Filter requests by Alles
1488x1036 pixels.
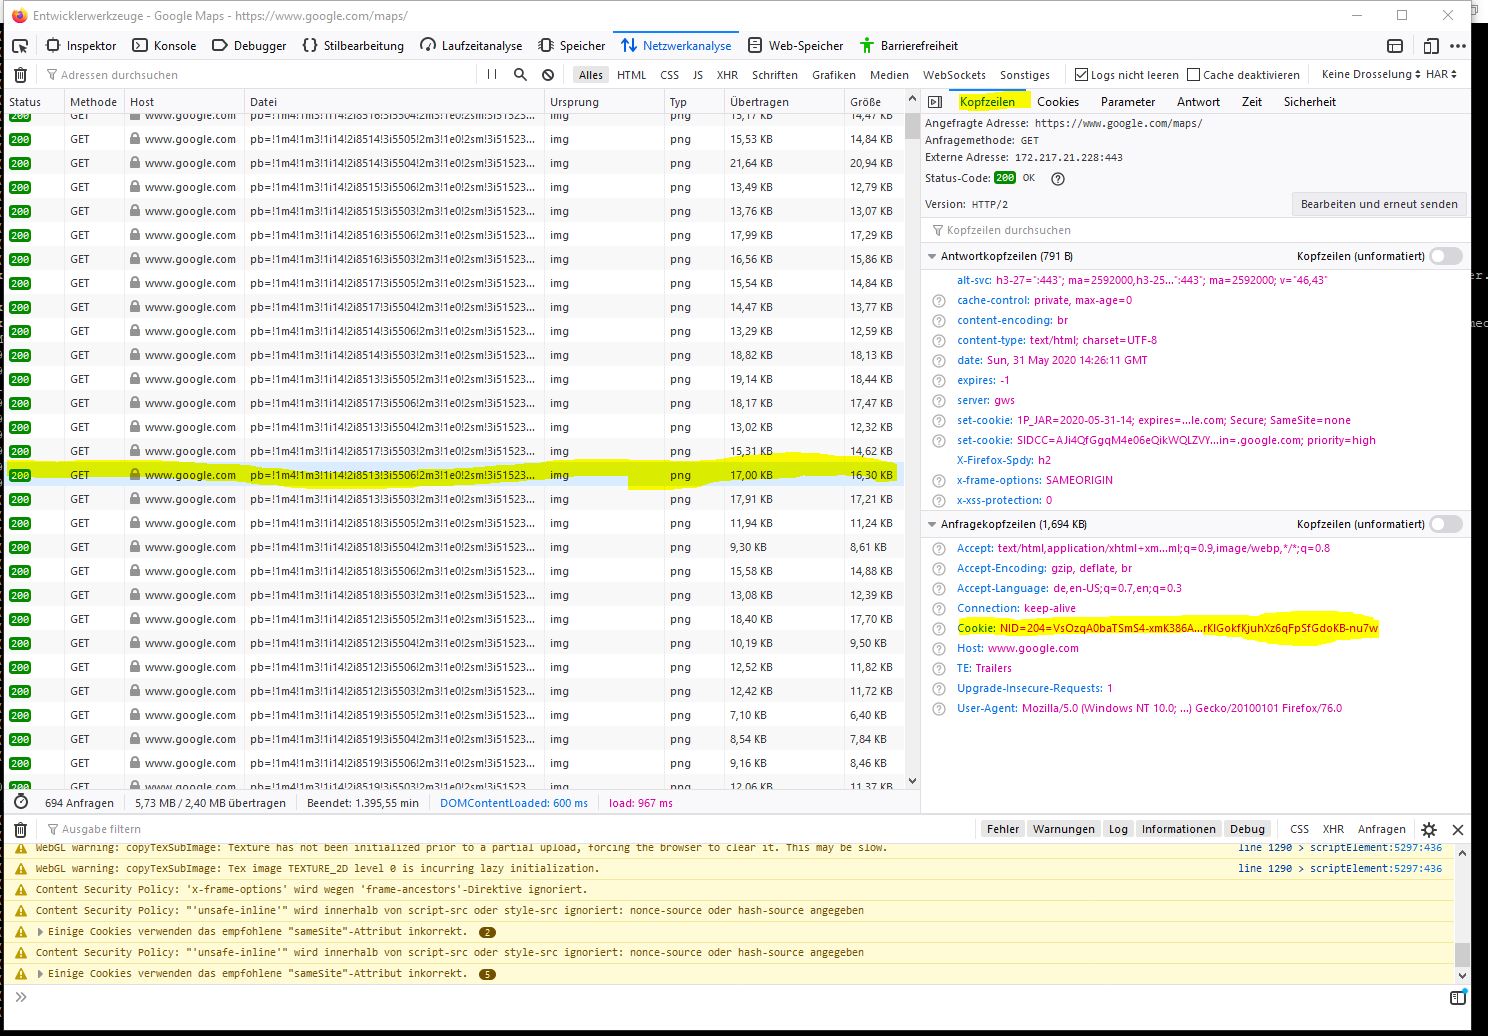(x=591, y=75)
